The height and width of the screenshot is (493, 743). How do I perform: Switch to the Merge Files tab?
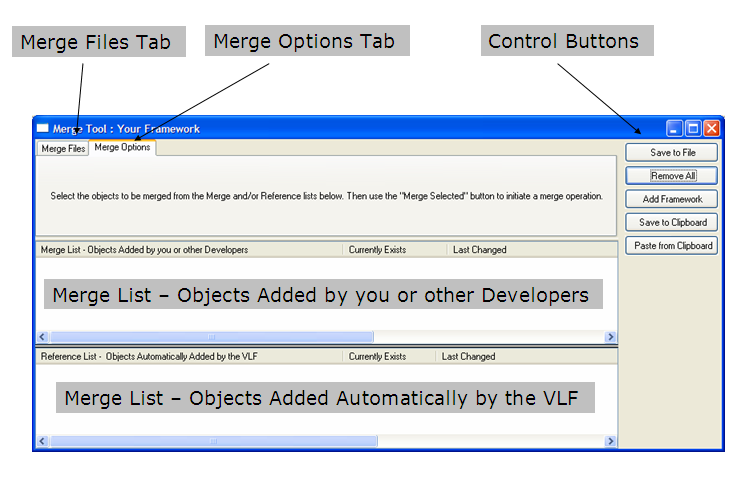click(x=62, y=149)
